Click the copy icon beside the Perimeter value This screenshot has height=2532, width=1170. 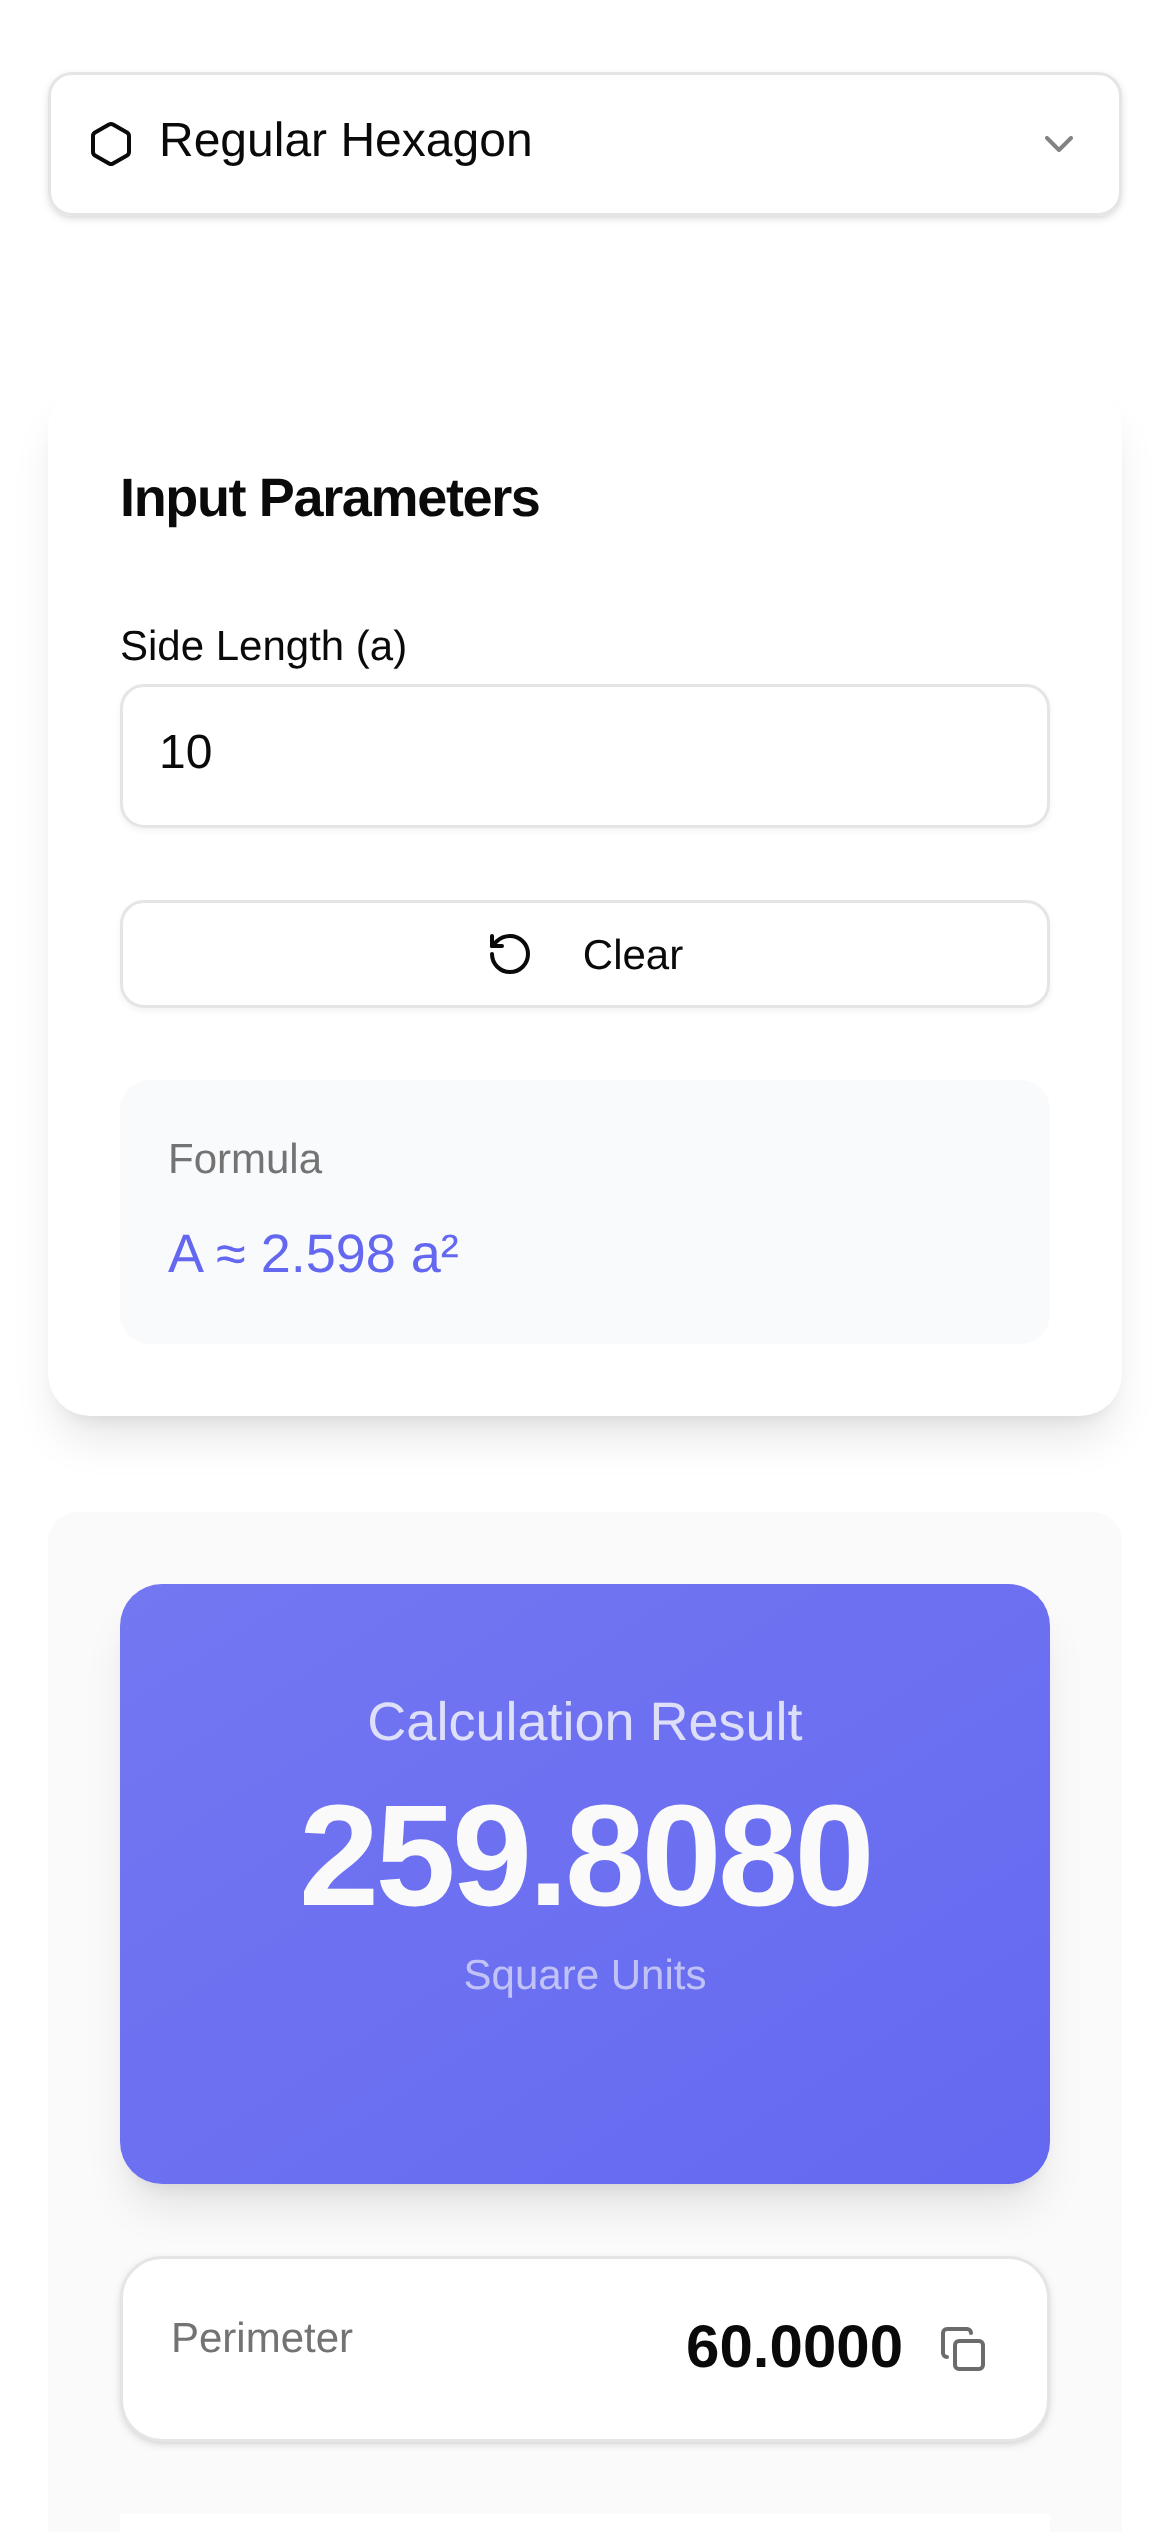(963, 2350)
